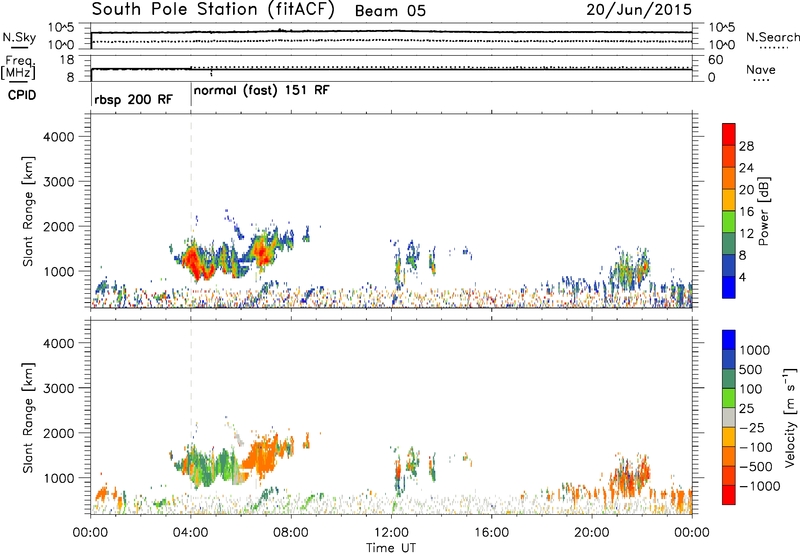Click 4000 tick label on power panel
Image resolution: width=800 pixels, height=554 pixels.
[x=58, y=137]
